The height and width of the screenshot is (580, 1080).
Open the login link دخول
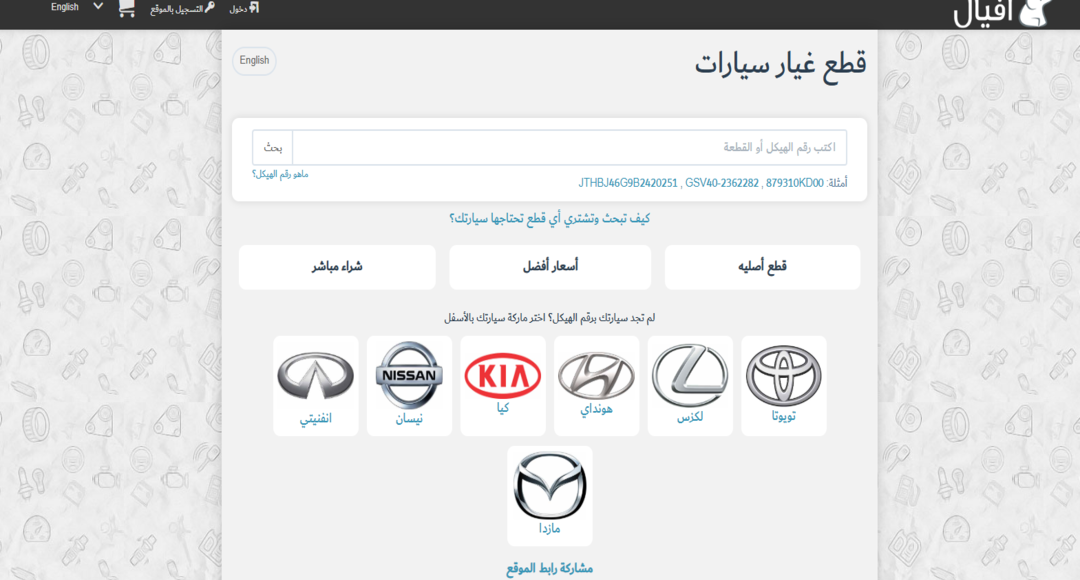pyautogui.click(x=244, y=8)
